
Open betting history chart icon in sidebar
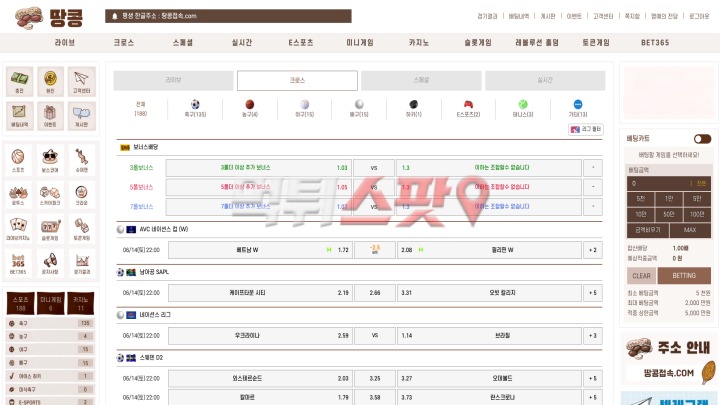[19, 115]
